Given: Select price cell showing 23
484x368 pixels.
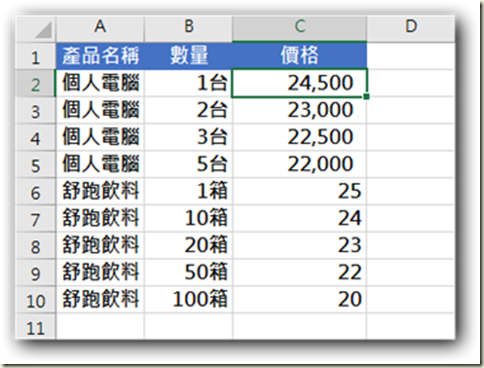Looking at the screenshot, I should pyautogui.click(x=299, y=246).
